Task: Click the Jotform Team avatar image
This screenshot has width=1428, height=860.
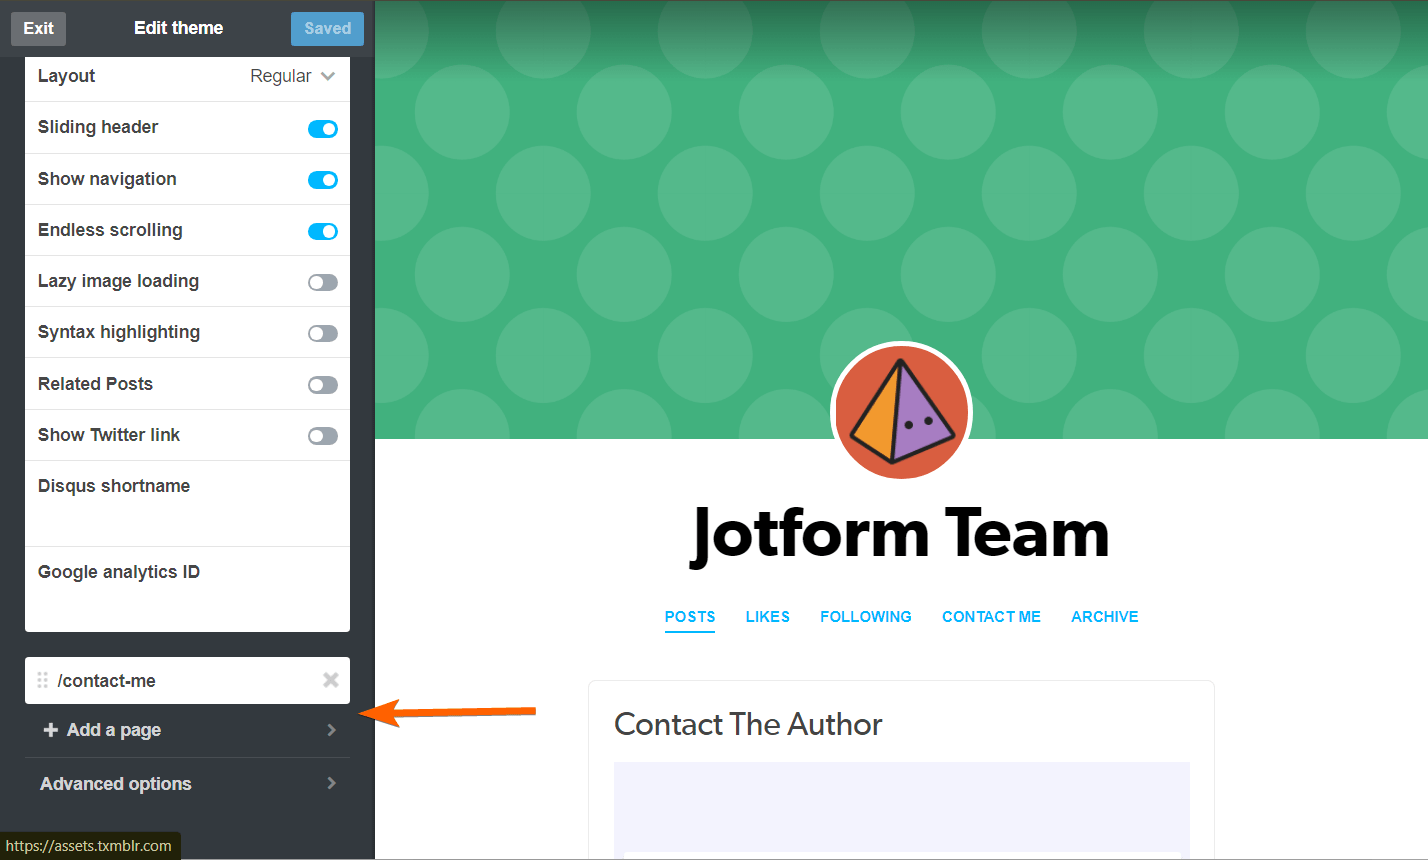Action: [x=901, y=411]
